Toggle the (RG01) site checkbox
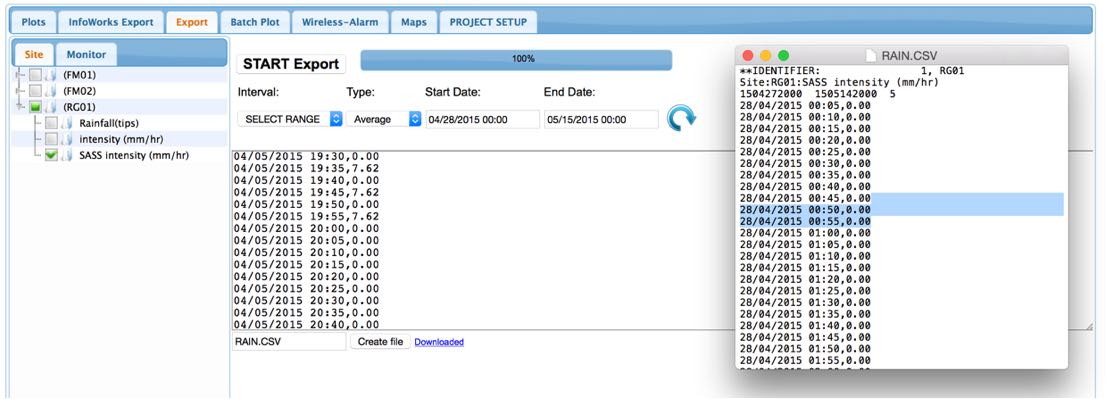 [35, 107]
